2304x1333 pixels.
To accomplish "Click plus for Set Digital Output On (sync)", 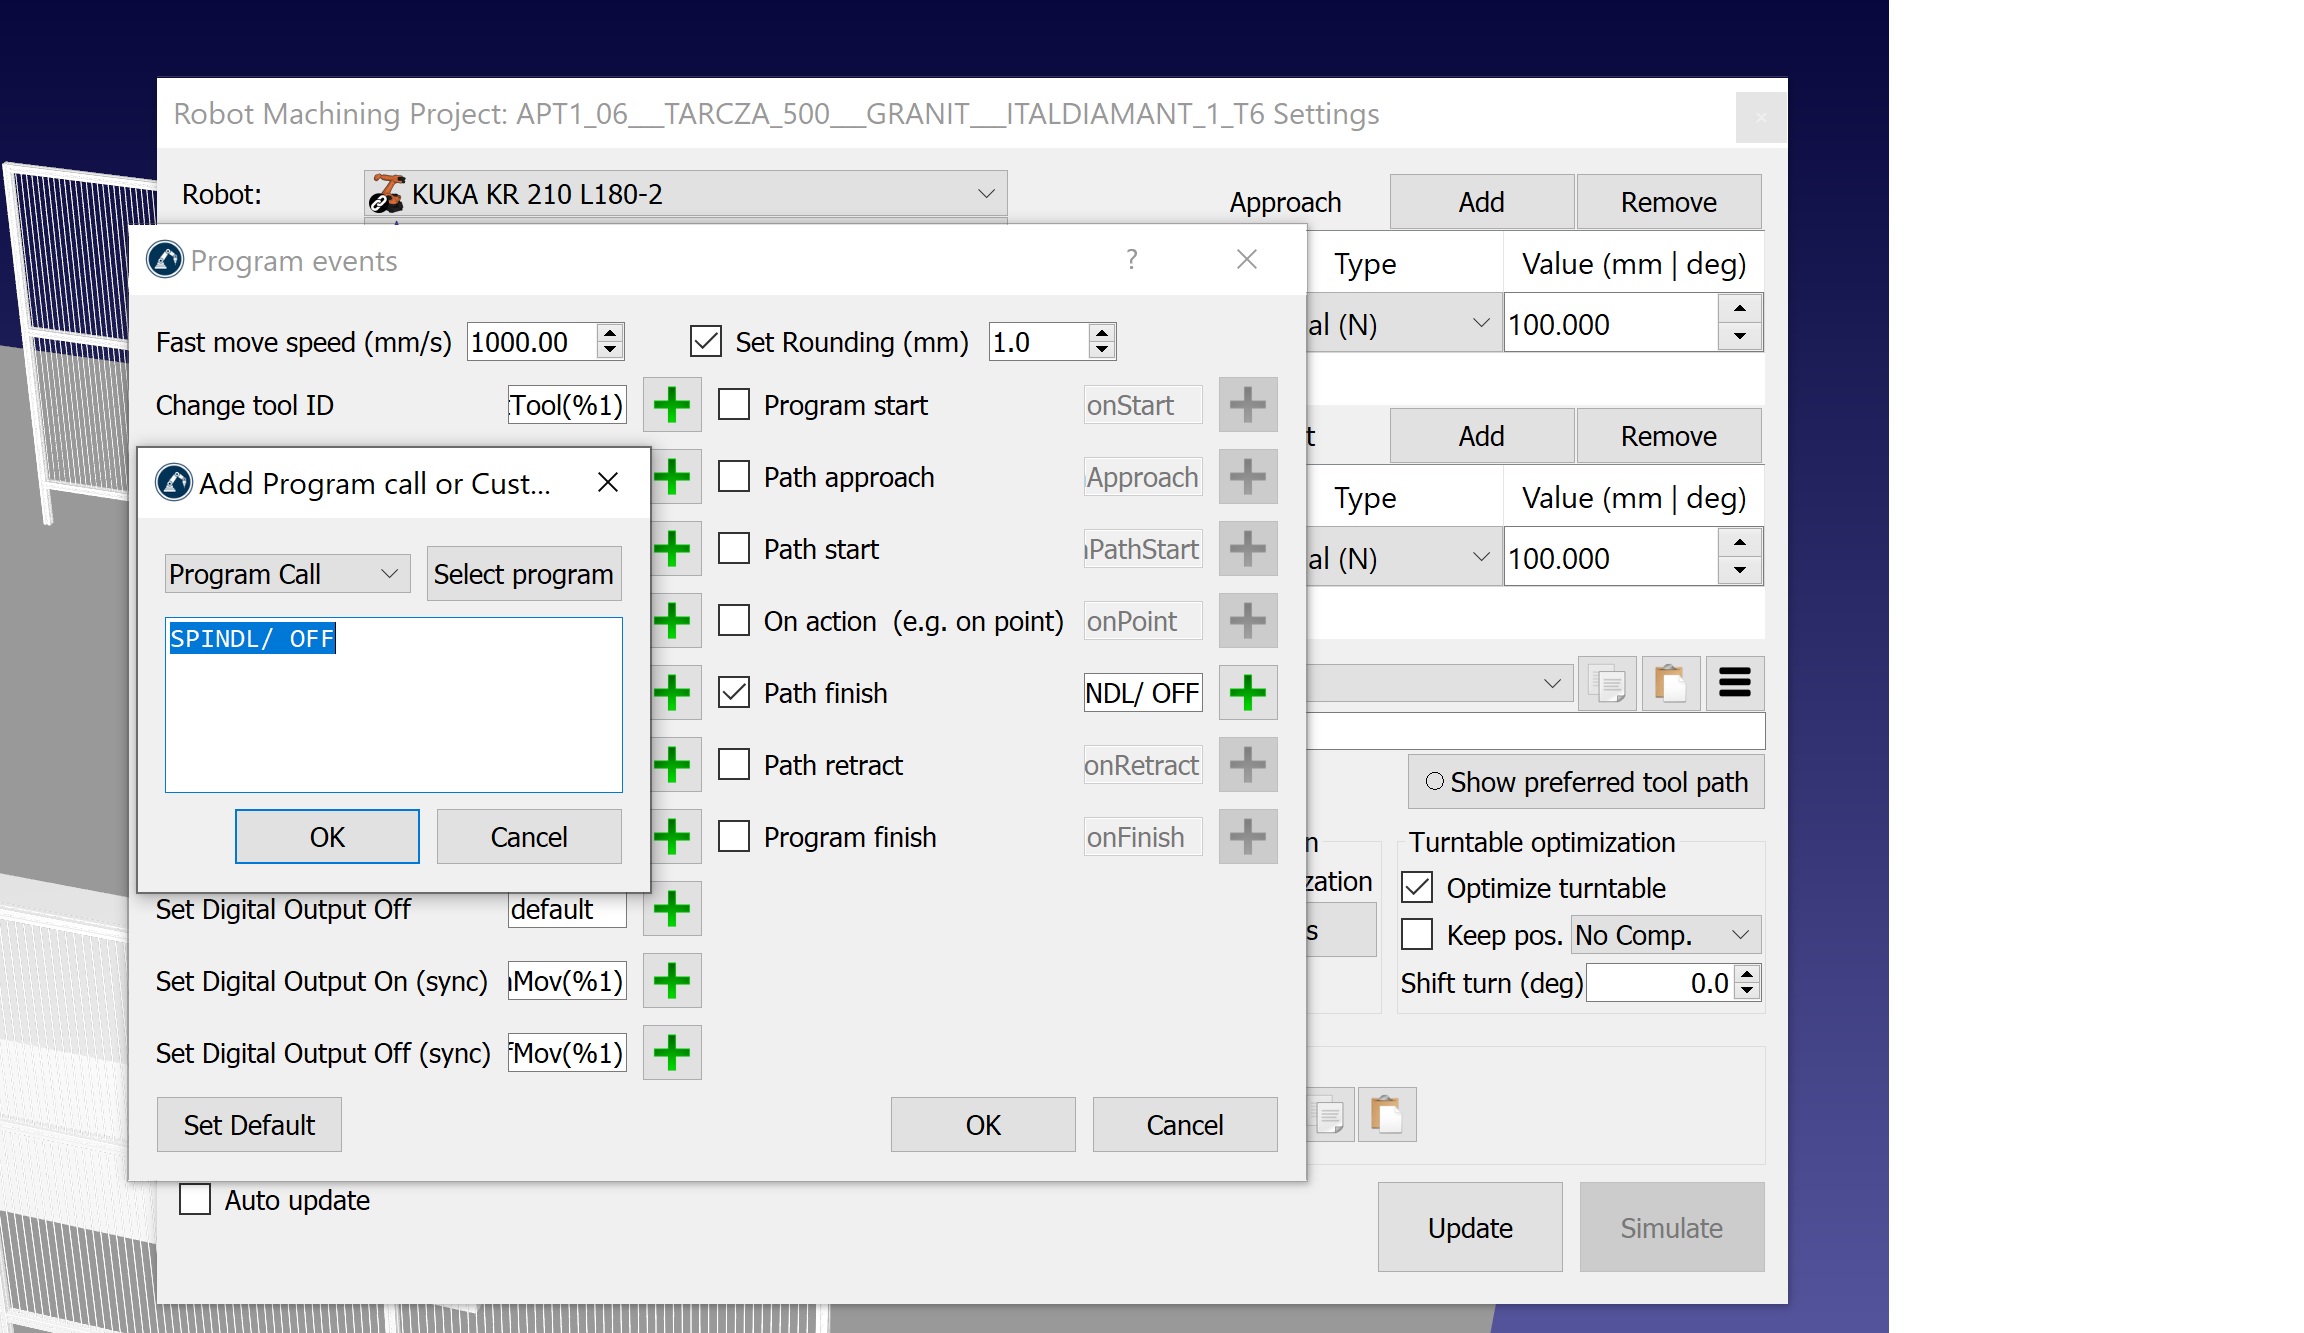I will (671, 981).
